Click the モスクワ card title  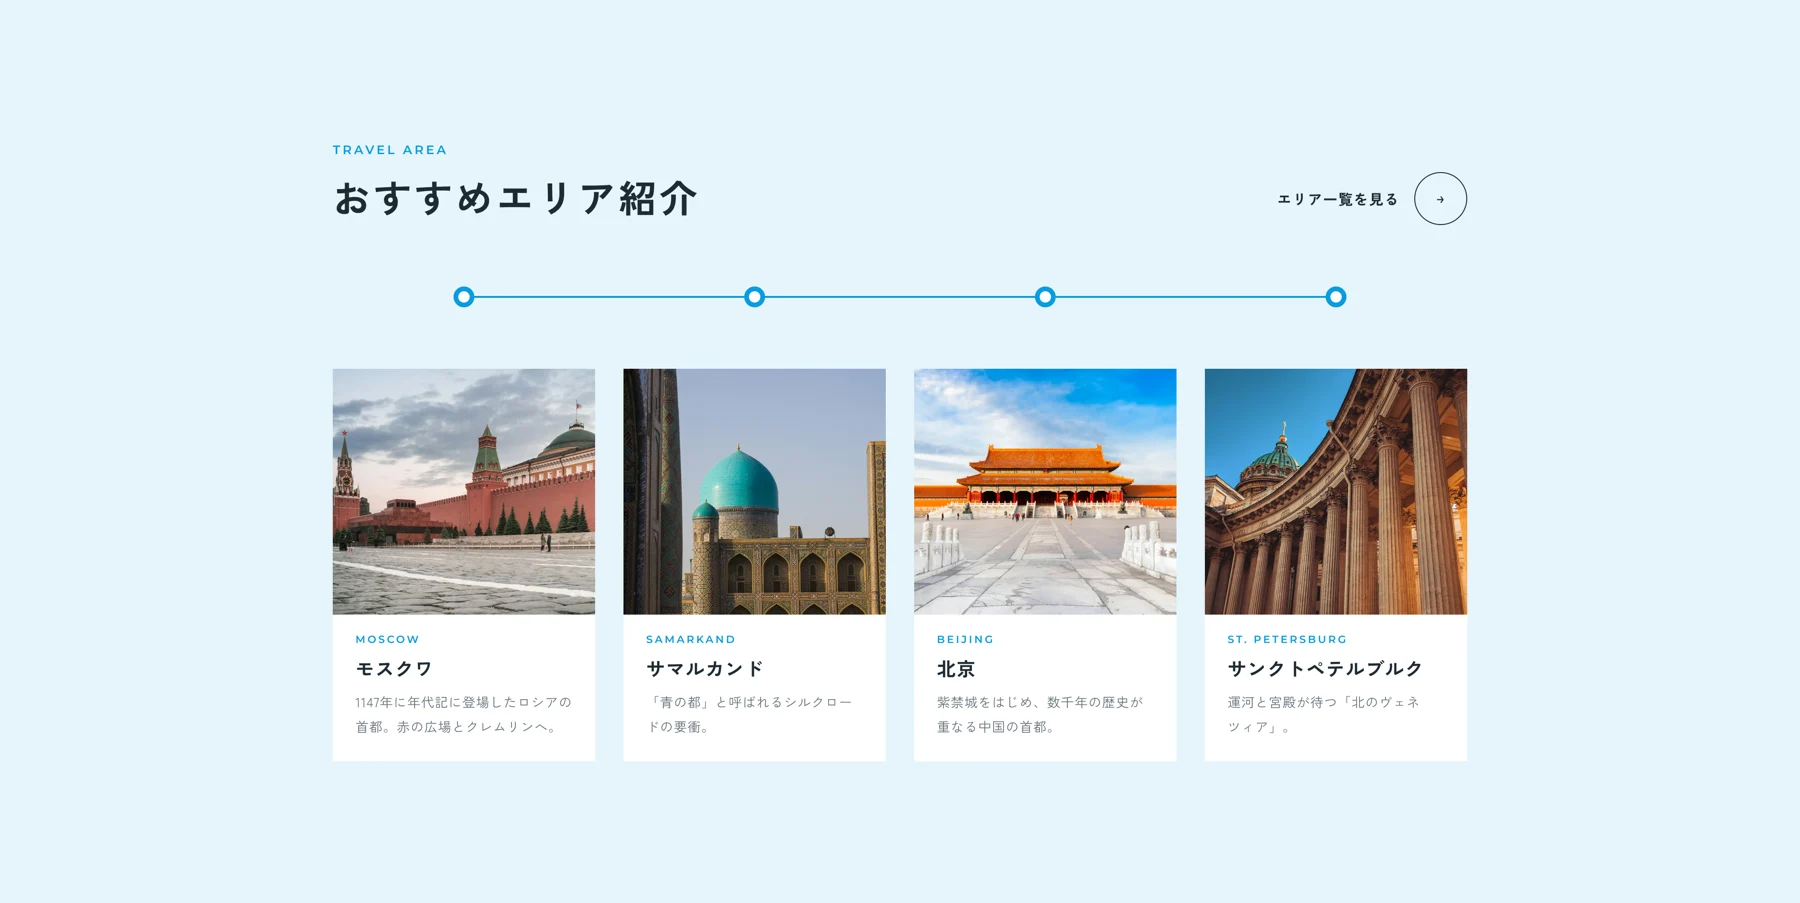pyautogui.click(x=394, y=669)
